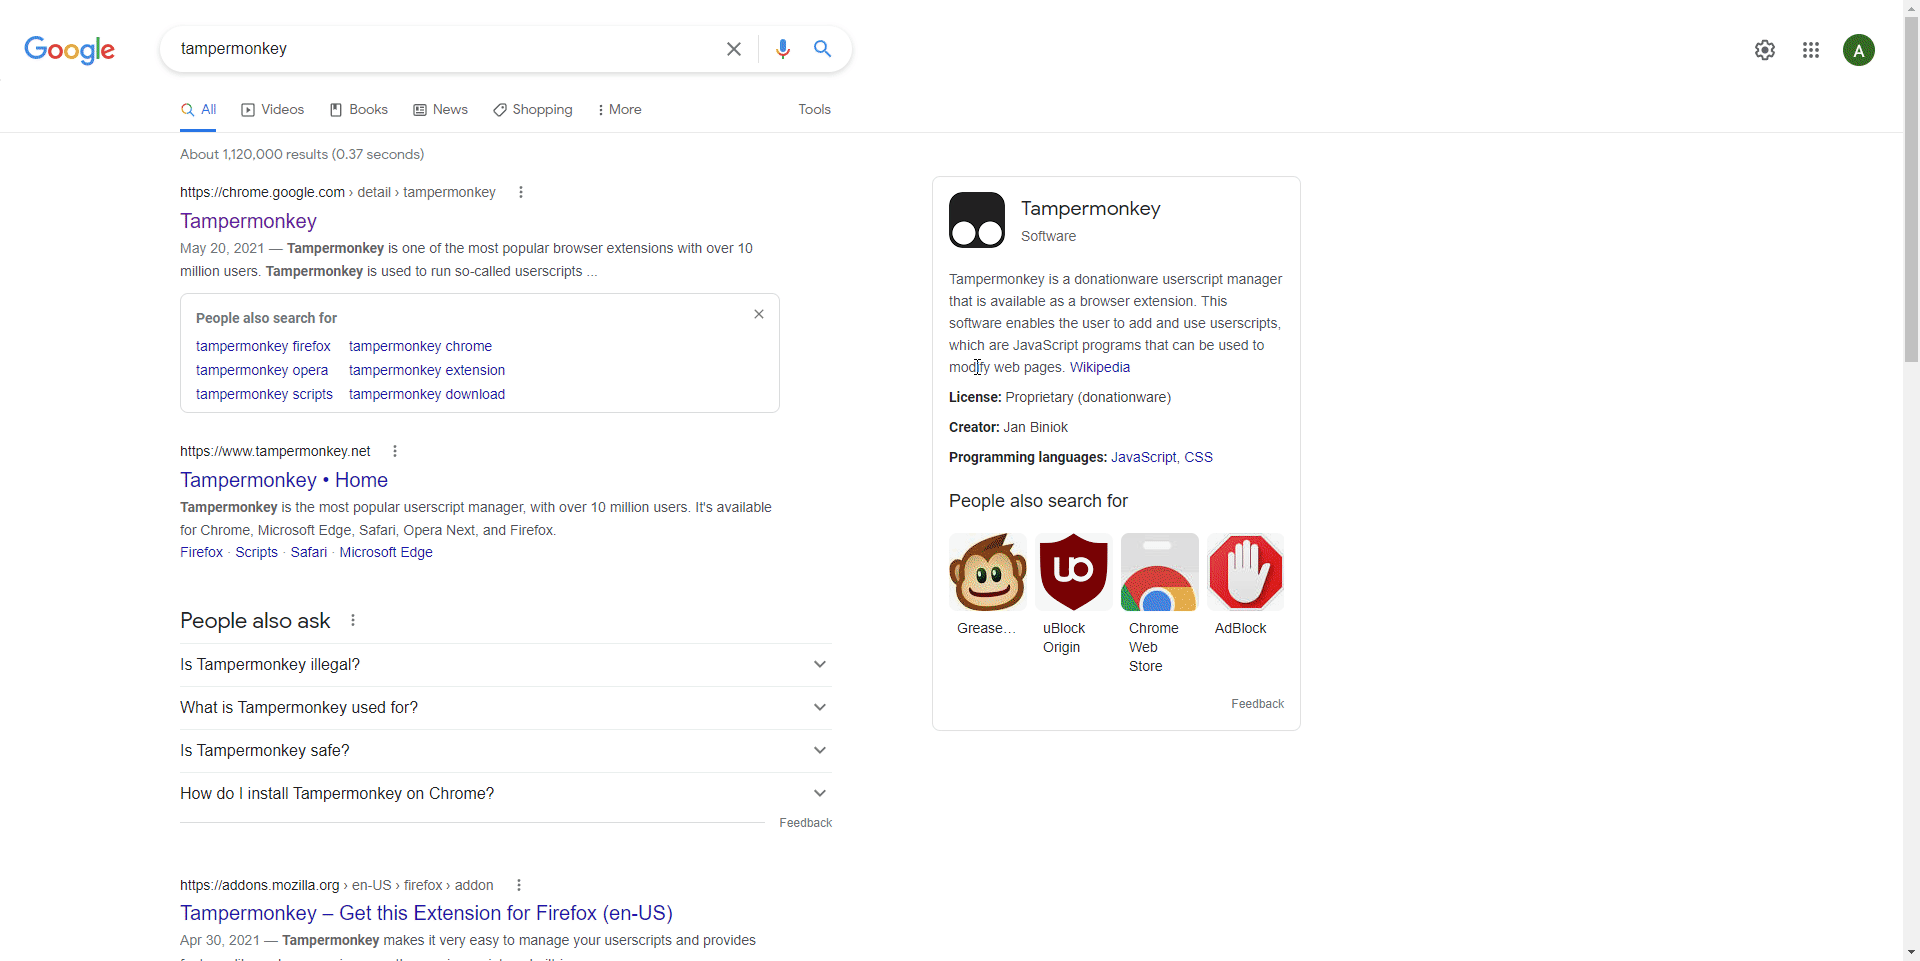Viewport: 1920px width, 961px height.
Task: Click tampermonkey download suggestion
Action: coord(427,395)
